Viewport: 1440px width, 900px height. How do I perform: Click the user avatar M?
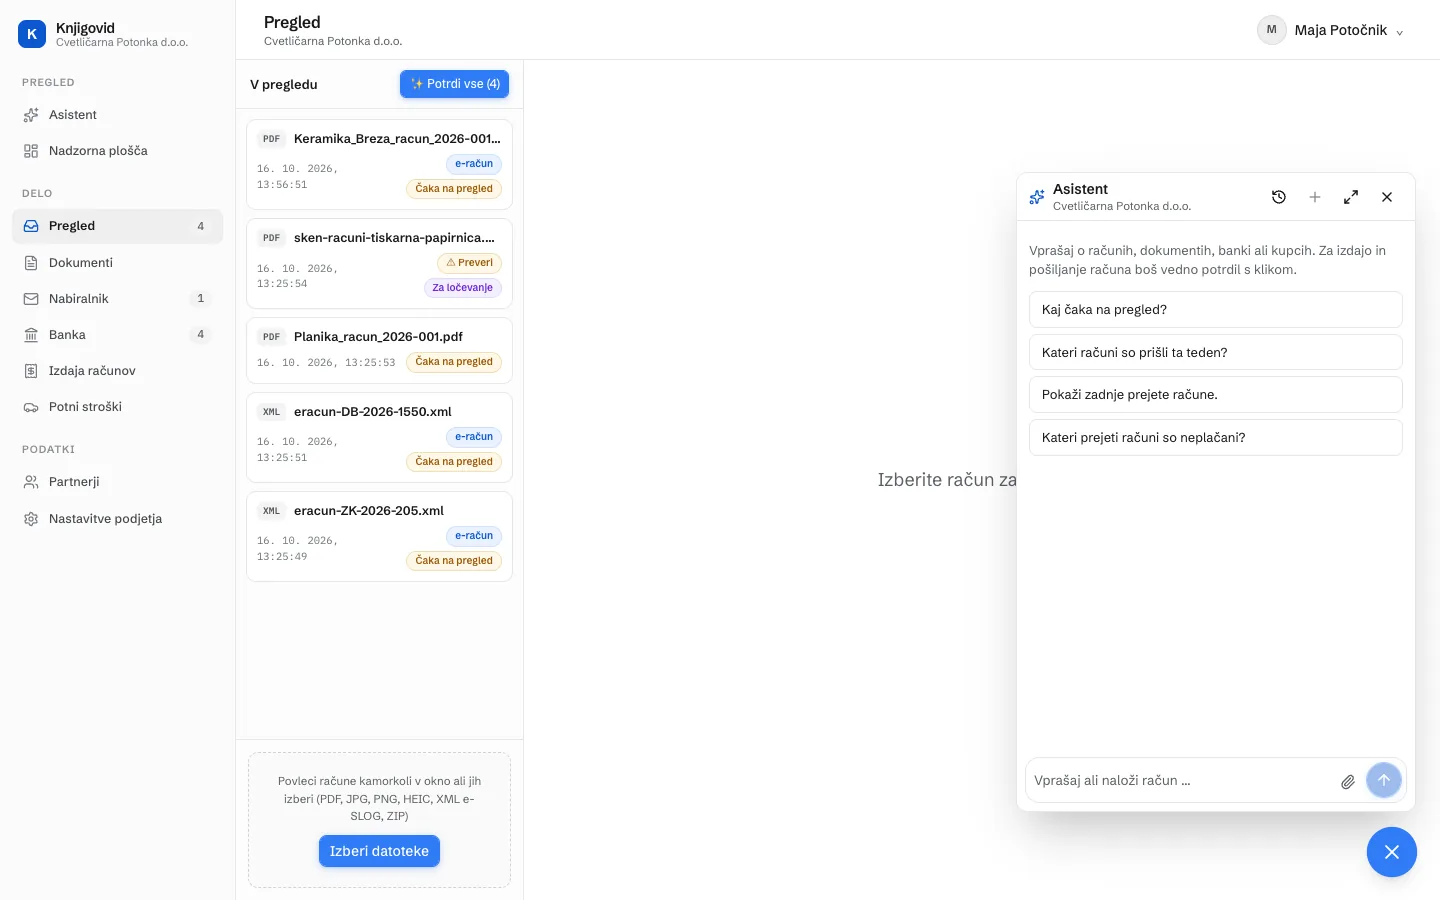(x=1272, y=30)
